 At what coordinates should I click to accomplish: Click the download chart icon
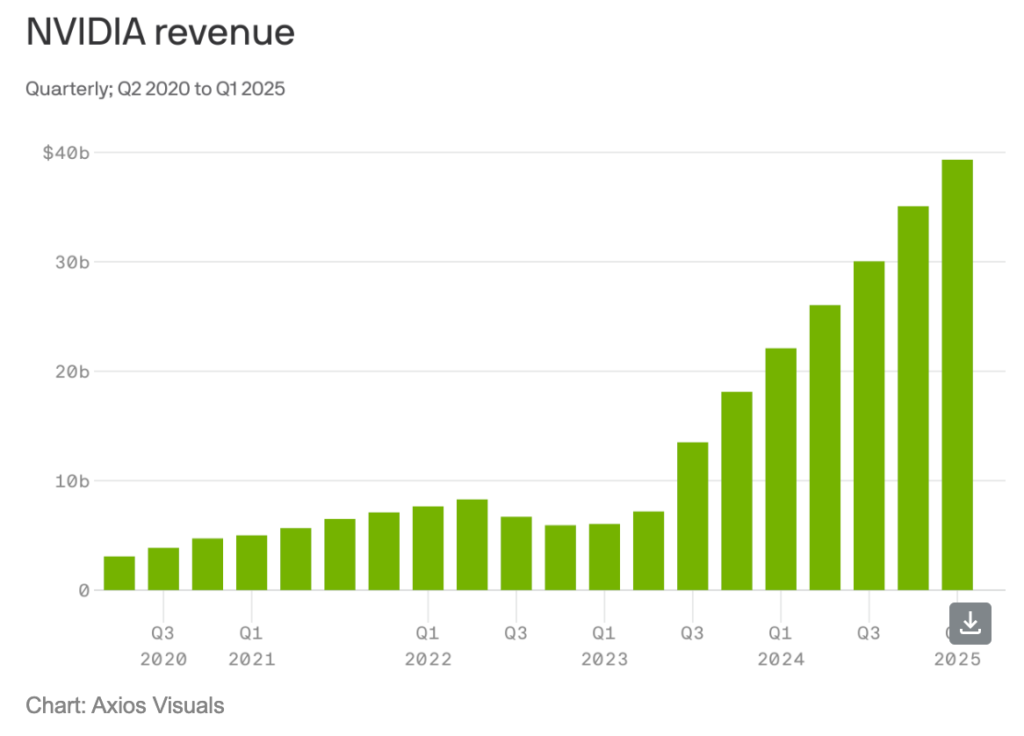pos(969,623)
